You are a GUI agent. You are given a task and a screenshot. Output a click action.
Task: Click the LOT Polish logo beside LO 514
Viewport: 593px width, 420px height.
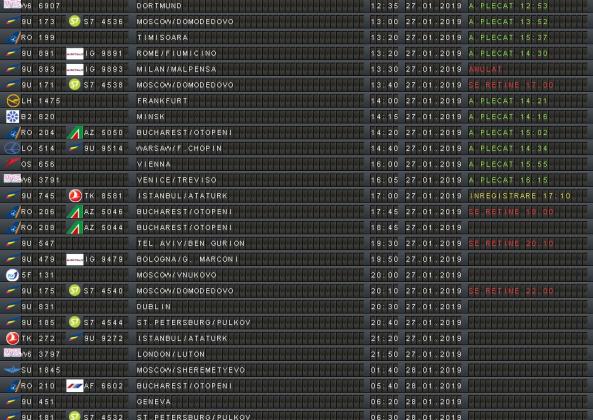pos(12,148)
